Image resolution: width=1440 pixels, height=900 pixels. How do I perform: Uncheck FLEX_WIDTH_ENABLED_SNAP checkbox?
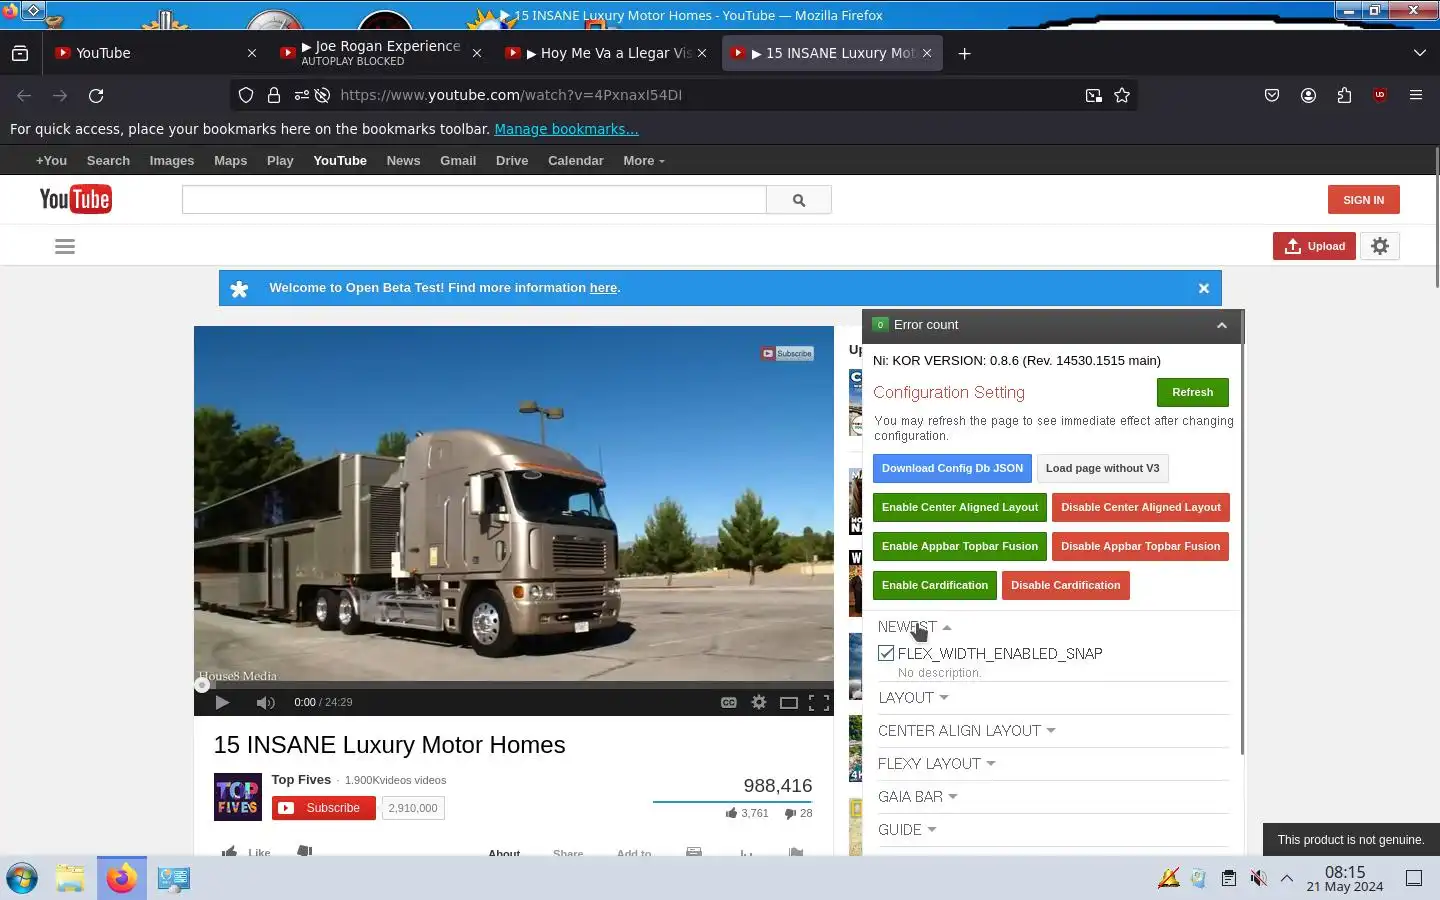(x=886, y=653)
